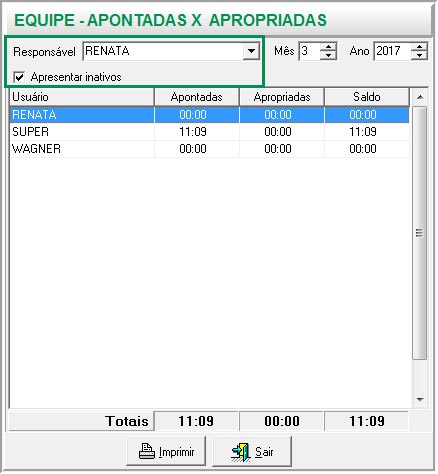
Task: Increase the Mês value with up arrow
Action: pos(328,47)
